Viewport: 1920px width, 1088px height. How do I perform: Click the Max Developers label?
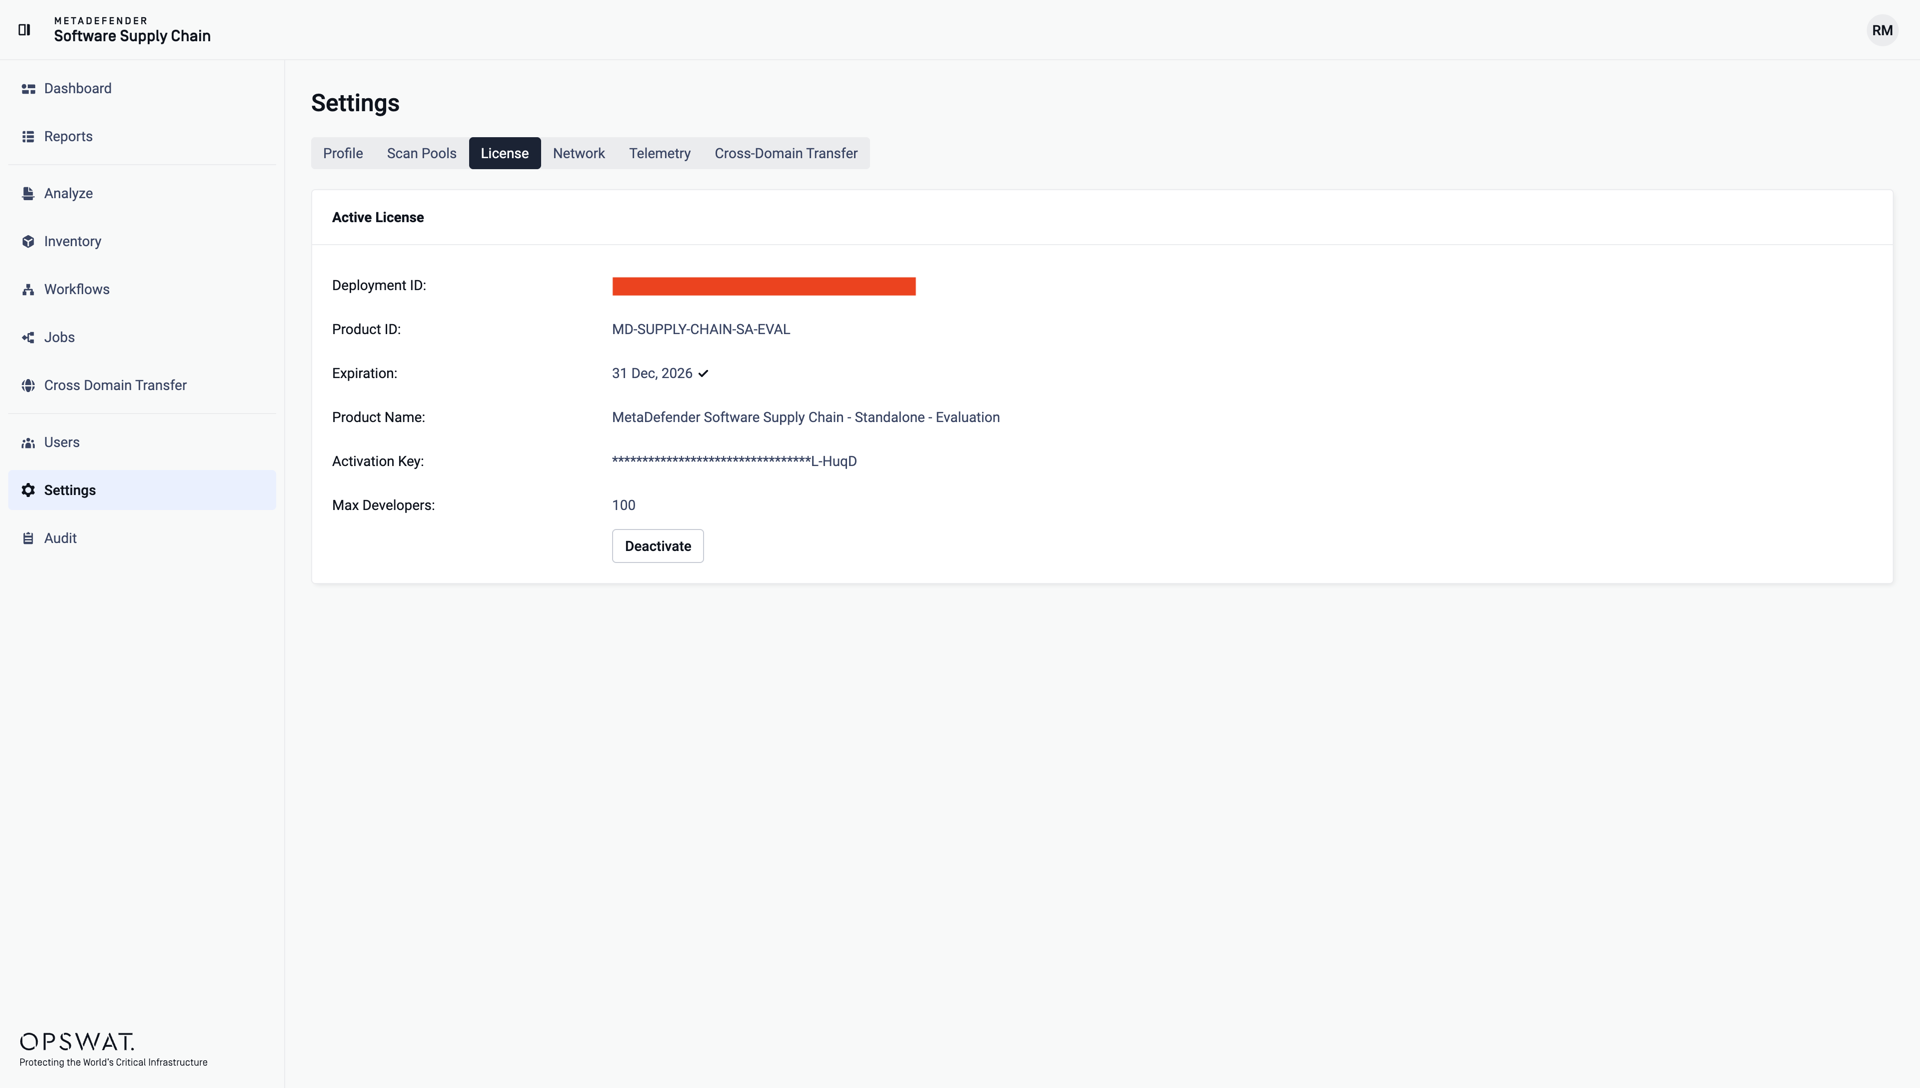click(x=383, y=506)
